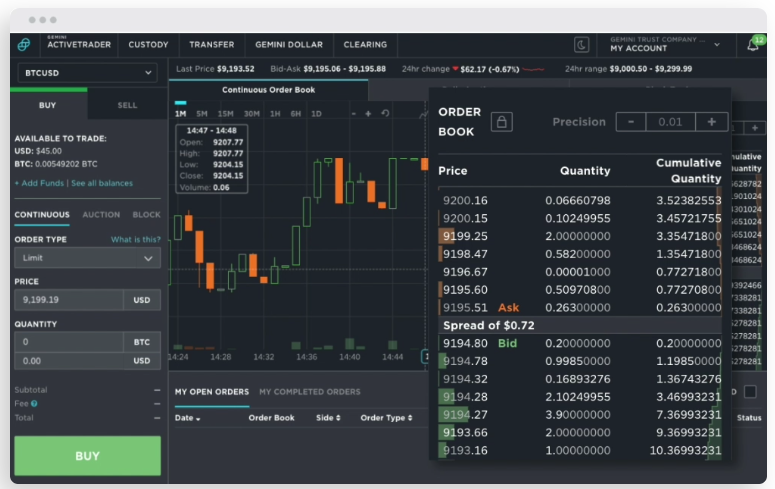Select 5M chart interval
This screenshot has height=489, width=775.
coord(202,114)
